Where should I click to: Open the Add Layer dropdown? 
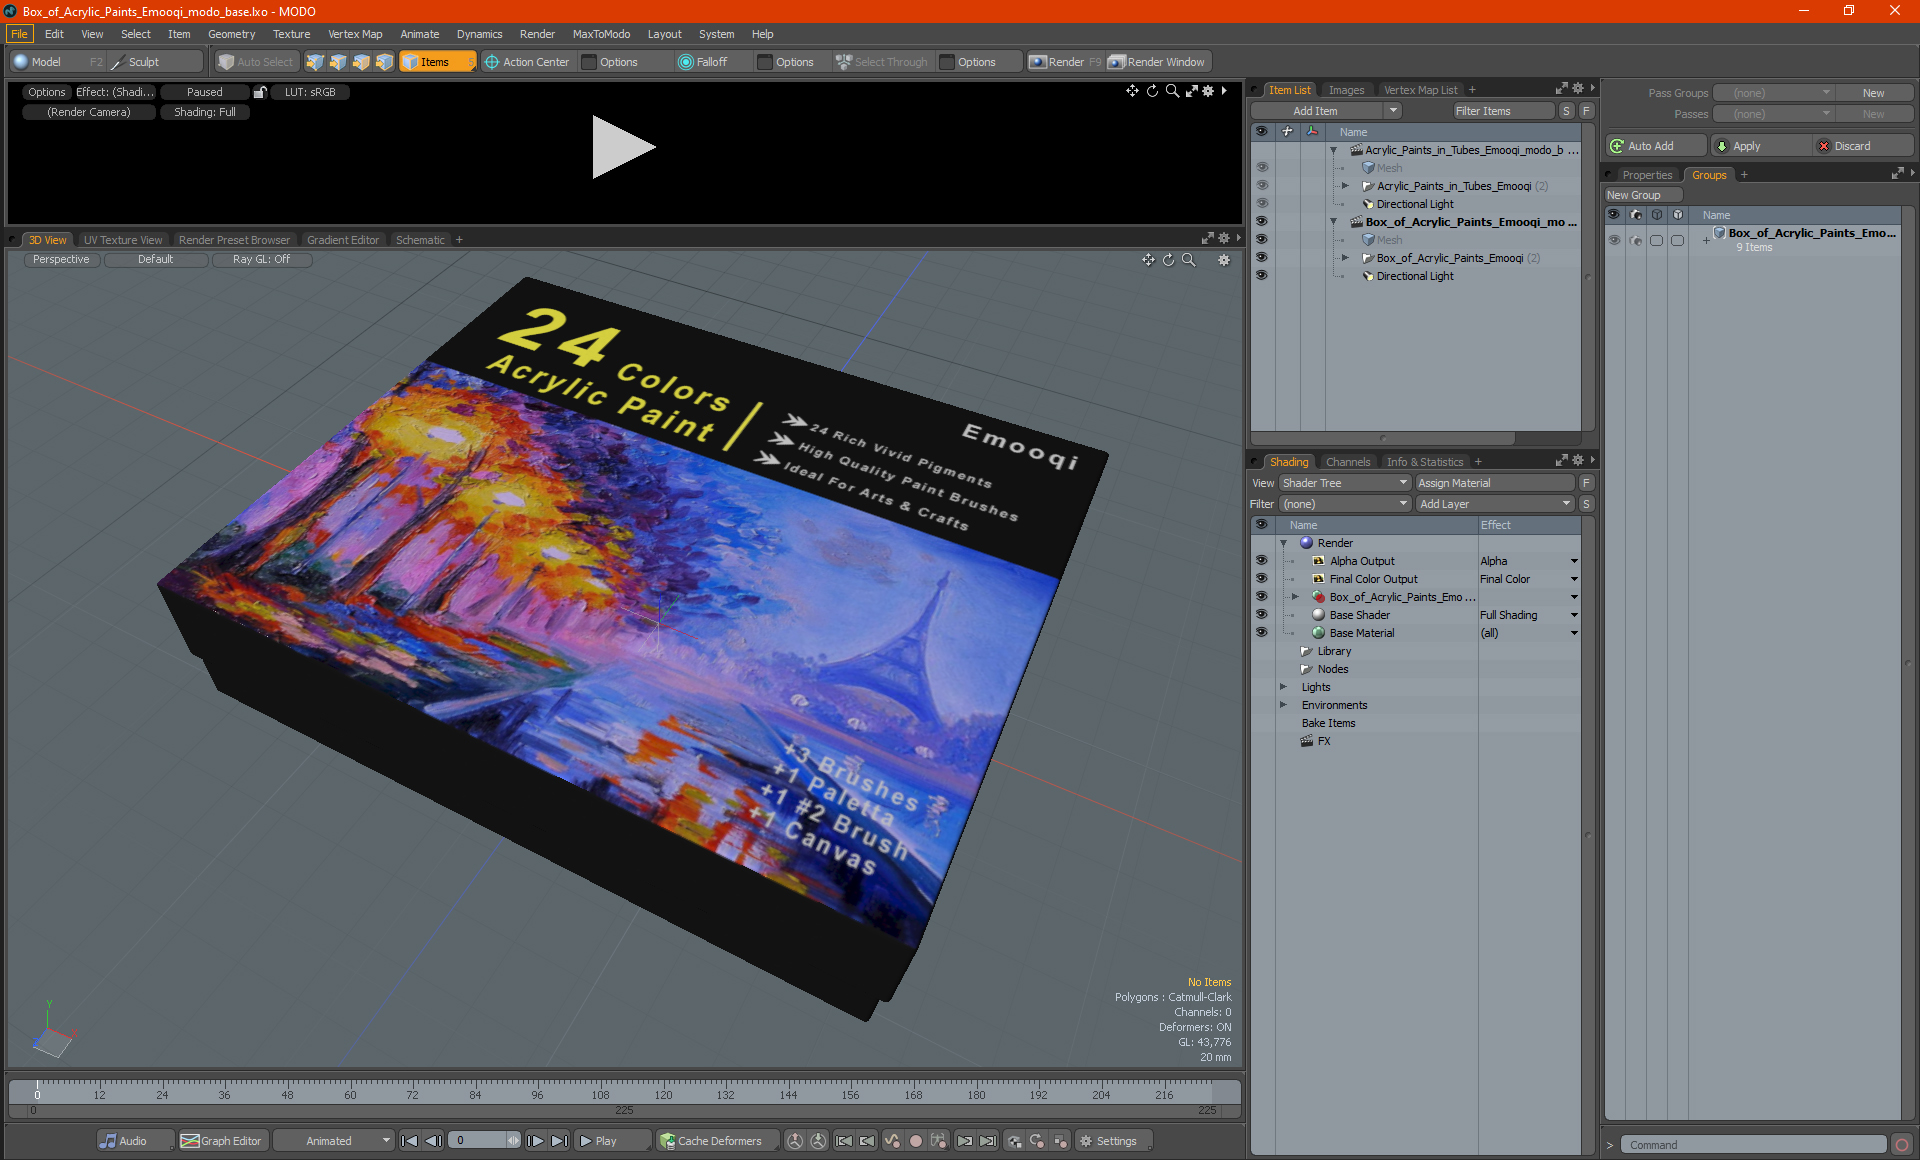[1495, 504]
